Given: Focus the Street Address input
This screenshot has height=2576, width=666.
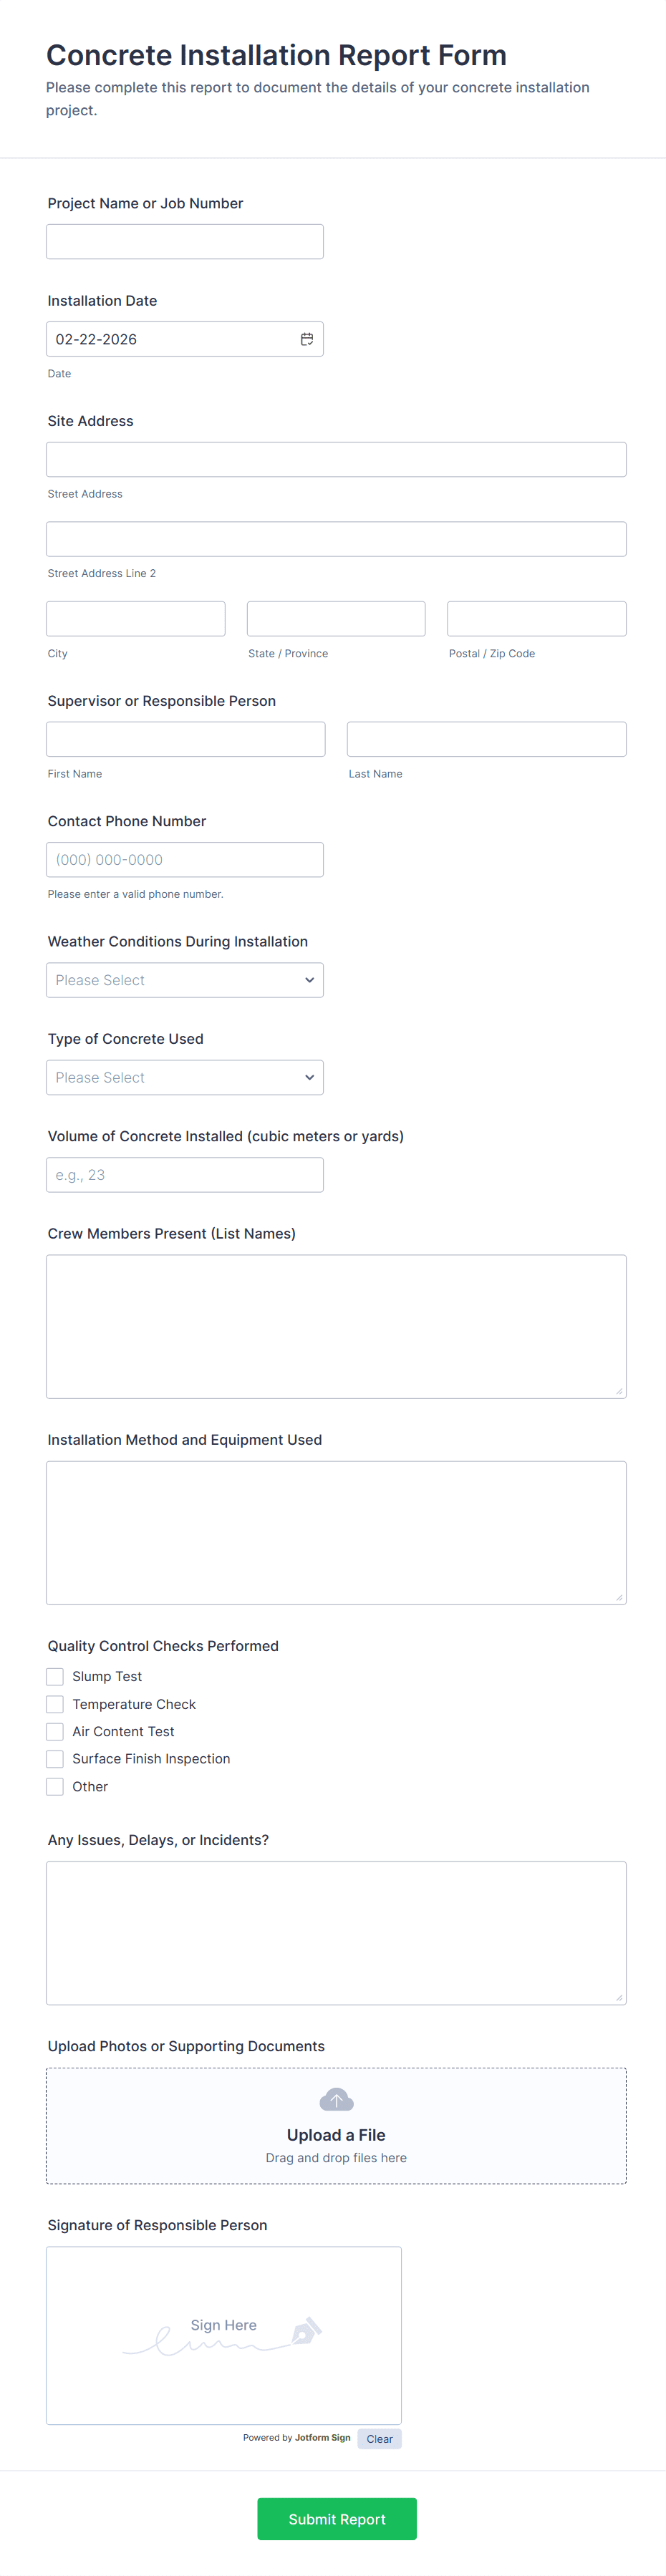Looking at the screenshot, I should click(336, 460).
